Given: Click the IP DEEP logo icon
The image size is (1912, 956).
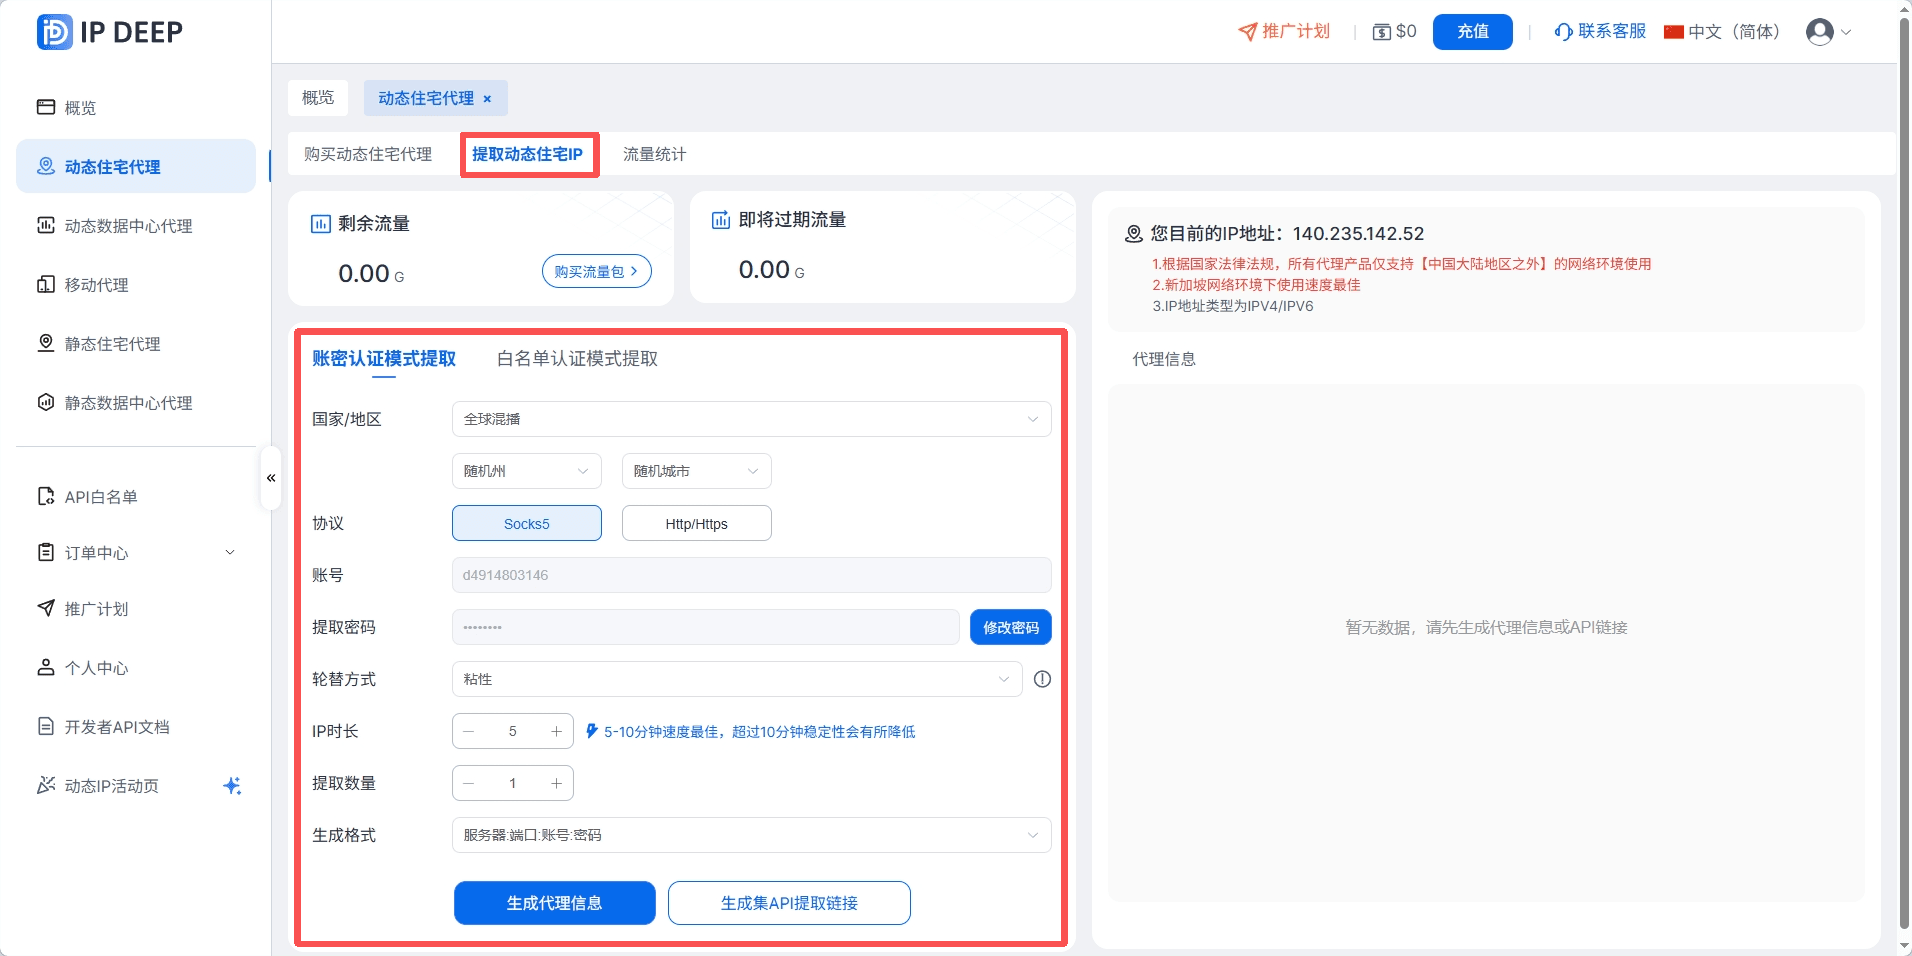Looking at the screenshot, I should tap(54, 32).
